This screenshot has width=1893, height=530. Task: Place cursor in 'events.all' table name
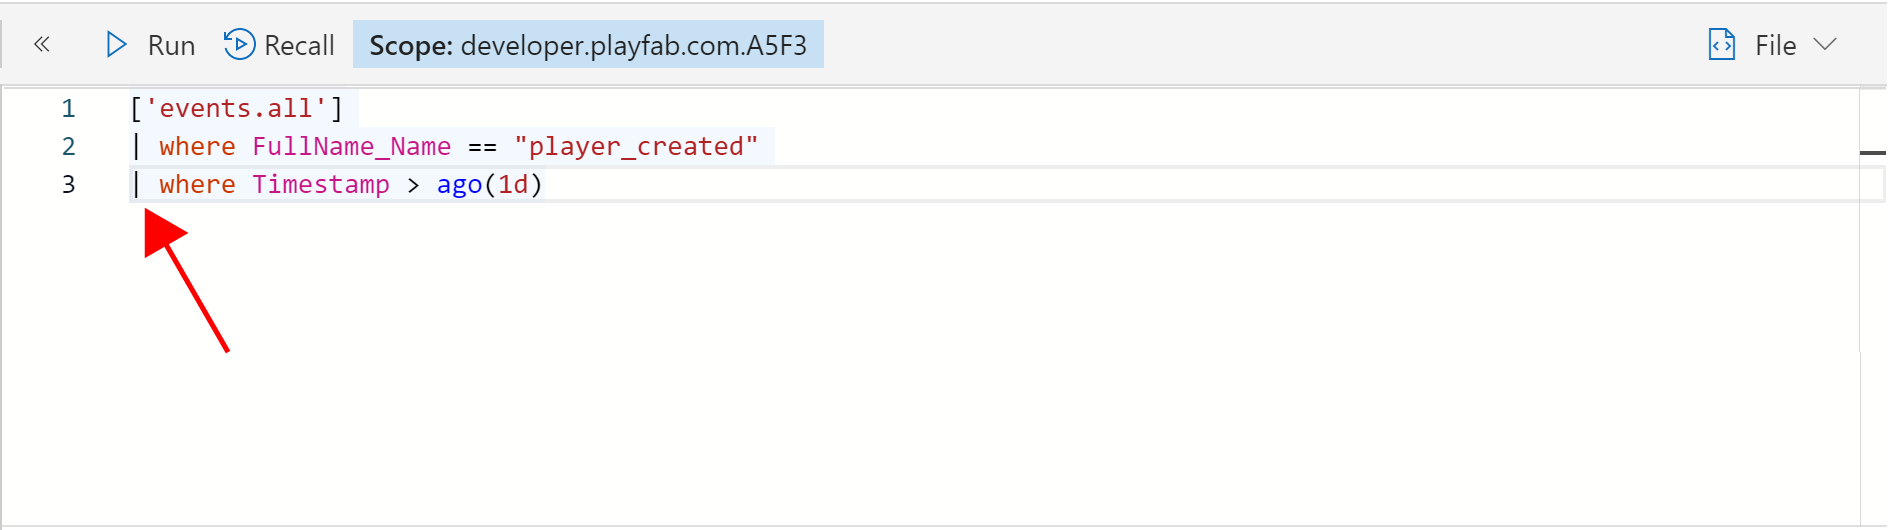[x=236, y=108]
